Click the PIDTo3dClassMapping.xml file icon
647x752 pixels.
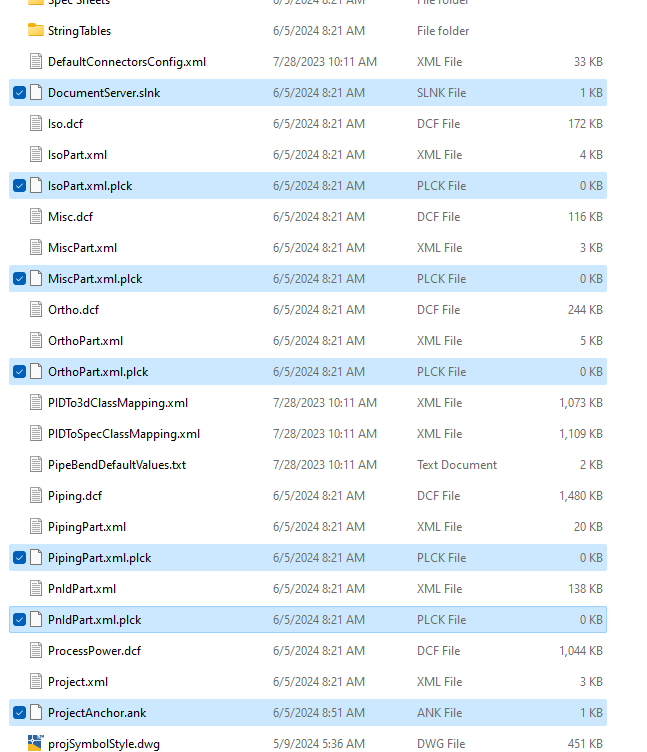click(x=36, y=403)
